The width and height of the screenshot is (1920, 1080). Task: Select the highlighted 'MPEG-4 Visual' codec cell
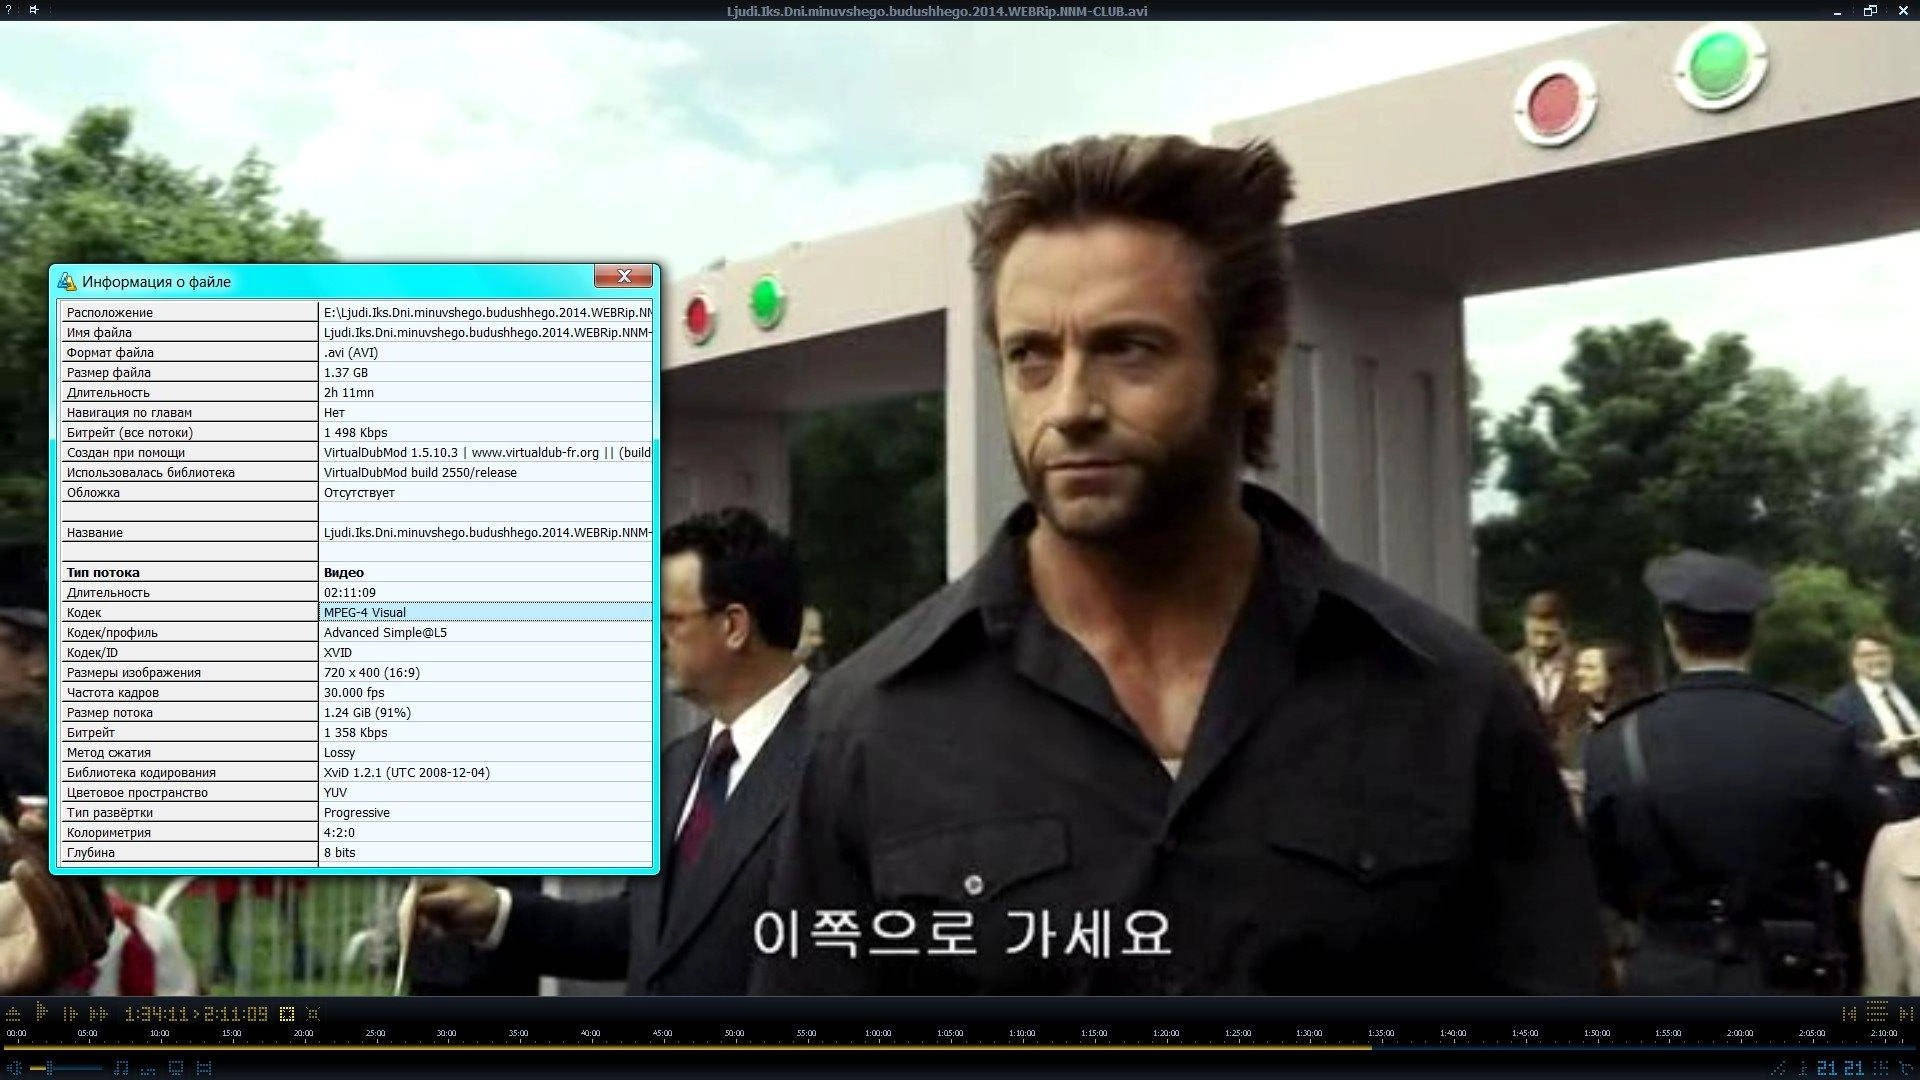pos(485,612)
